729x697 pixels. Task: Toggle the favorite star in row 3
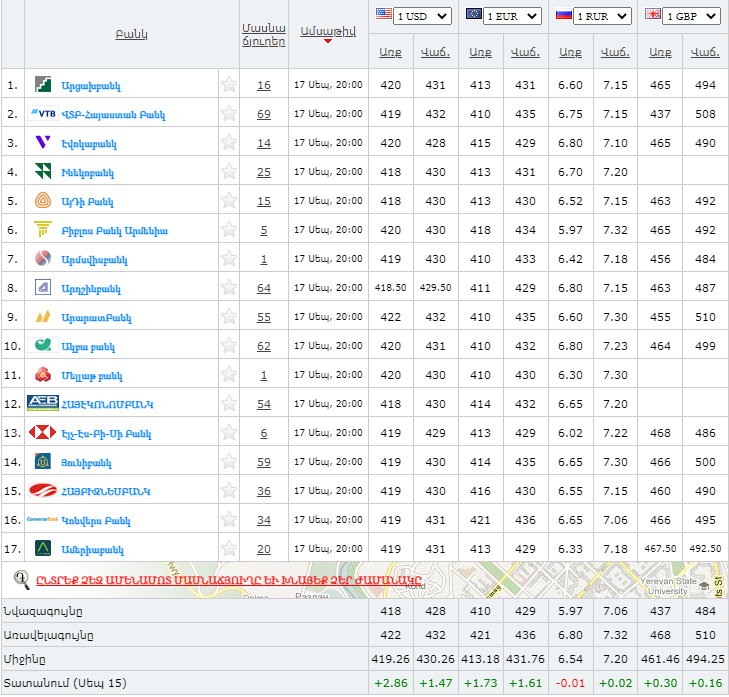tap(229, 142)
